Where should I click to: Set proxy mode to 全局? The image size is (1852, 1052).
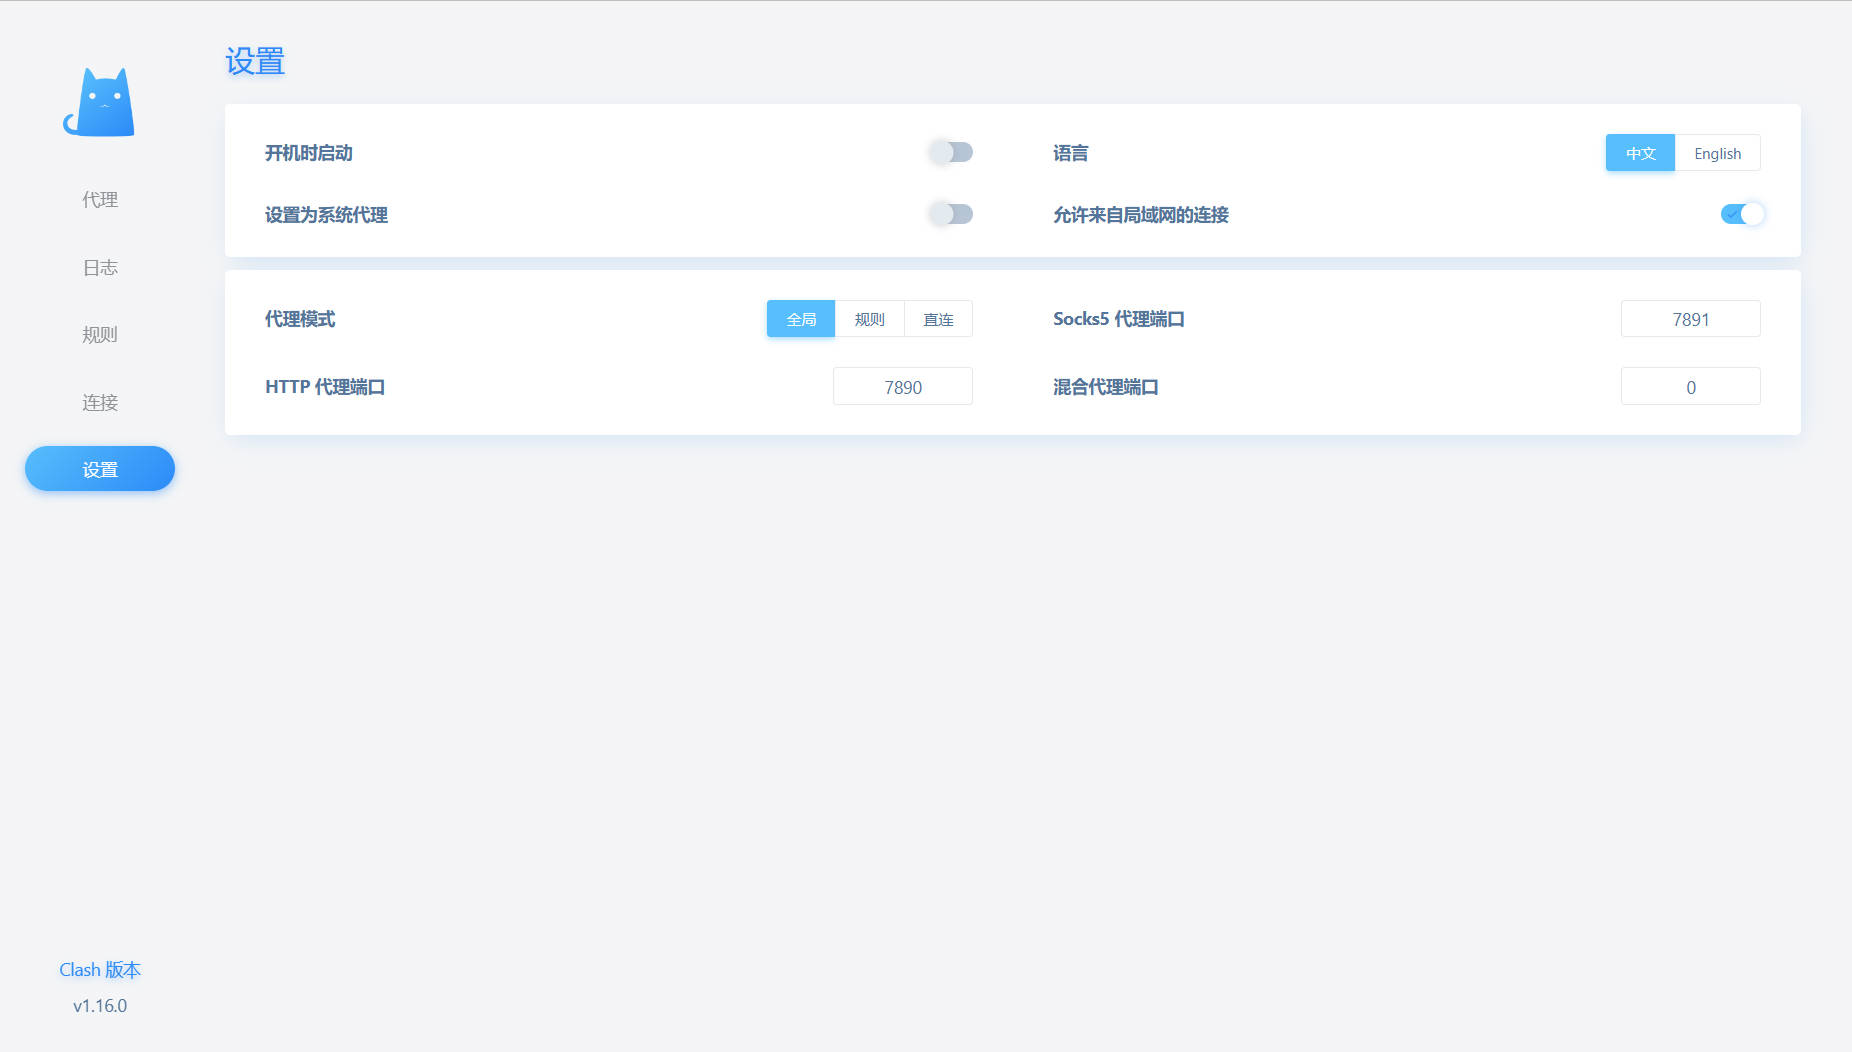tap(801, 319)
